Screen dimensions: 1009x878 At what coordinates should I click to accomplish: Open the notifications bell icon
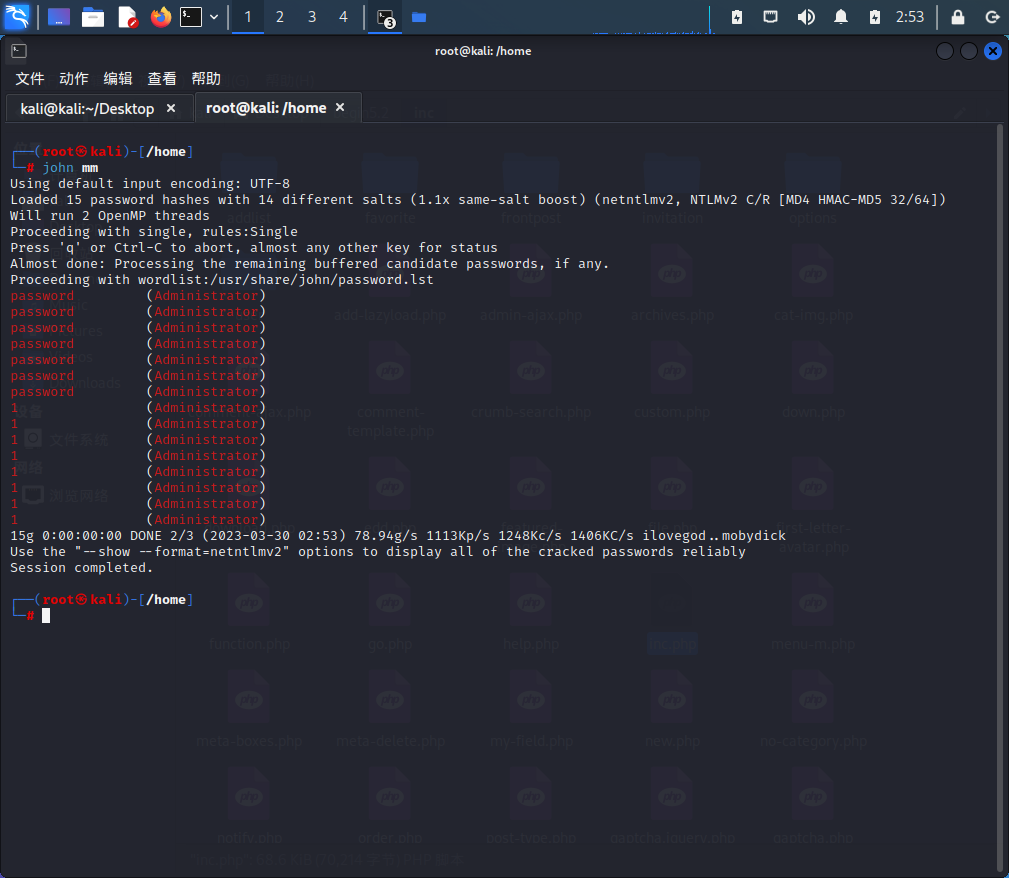(841, 17)
